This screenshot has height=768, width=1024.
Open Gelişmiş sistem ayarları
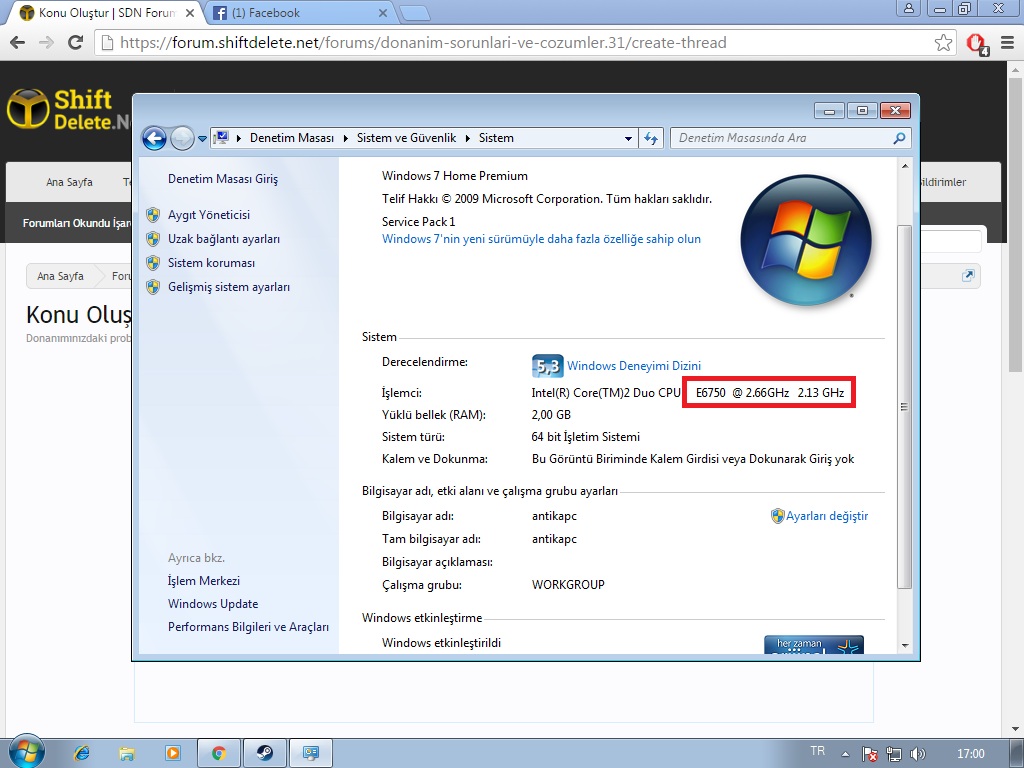[x=229, y=287]
